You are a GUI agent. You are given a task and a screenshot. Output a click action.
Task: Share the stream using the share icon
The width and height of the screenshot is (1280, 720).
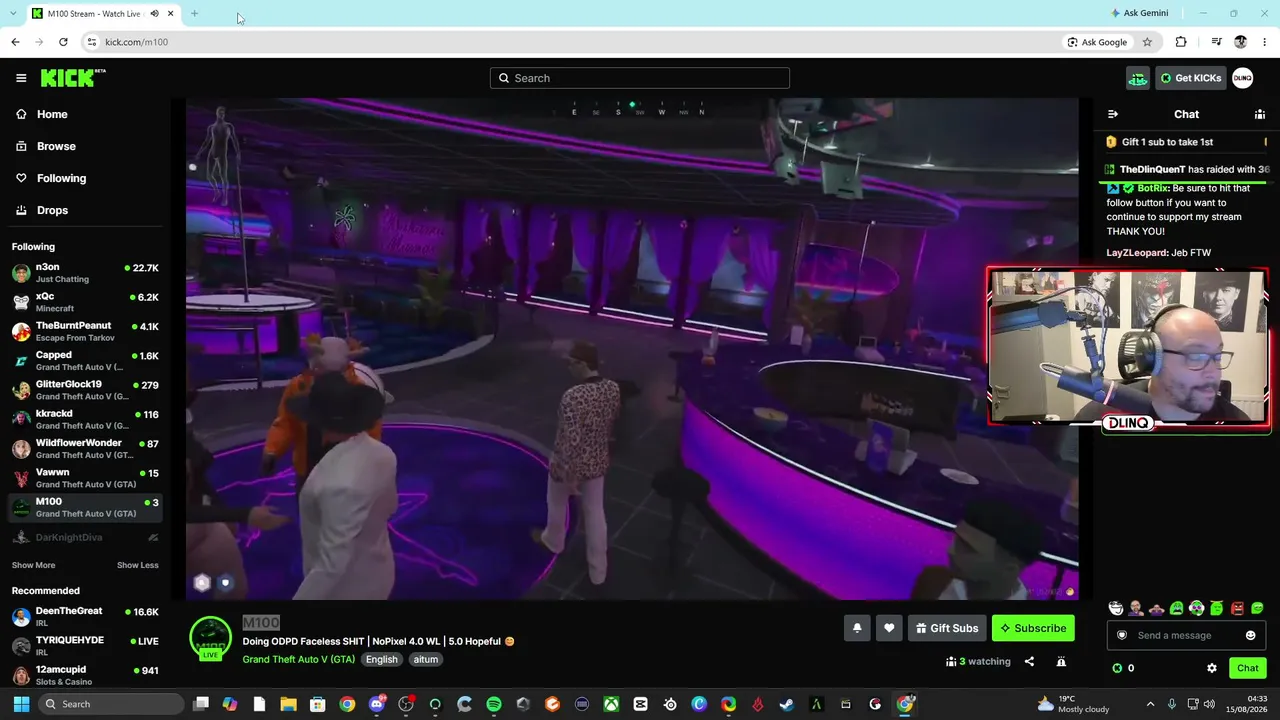[x=1029, y=661]
